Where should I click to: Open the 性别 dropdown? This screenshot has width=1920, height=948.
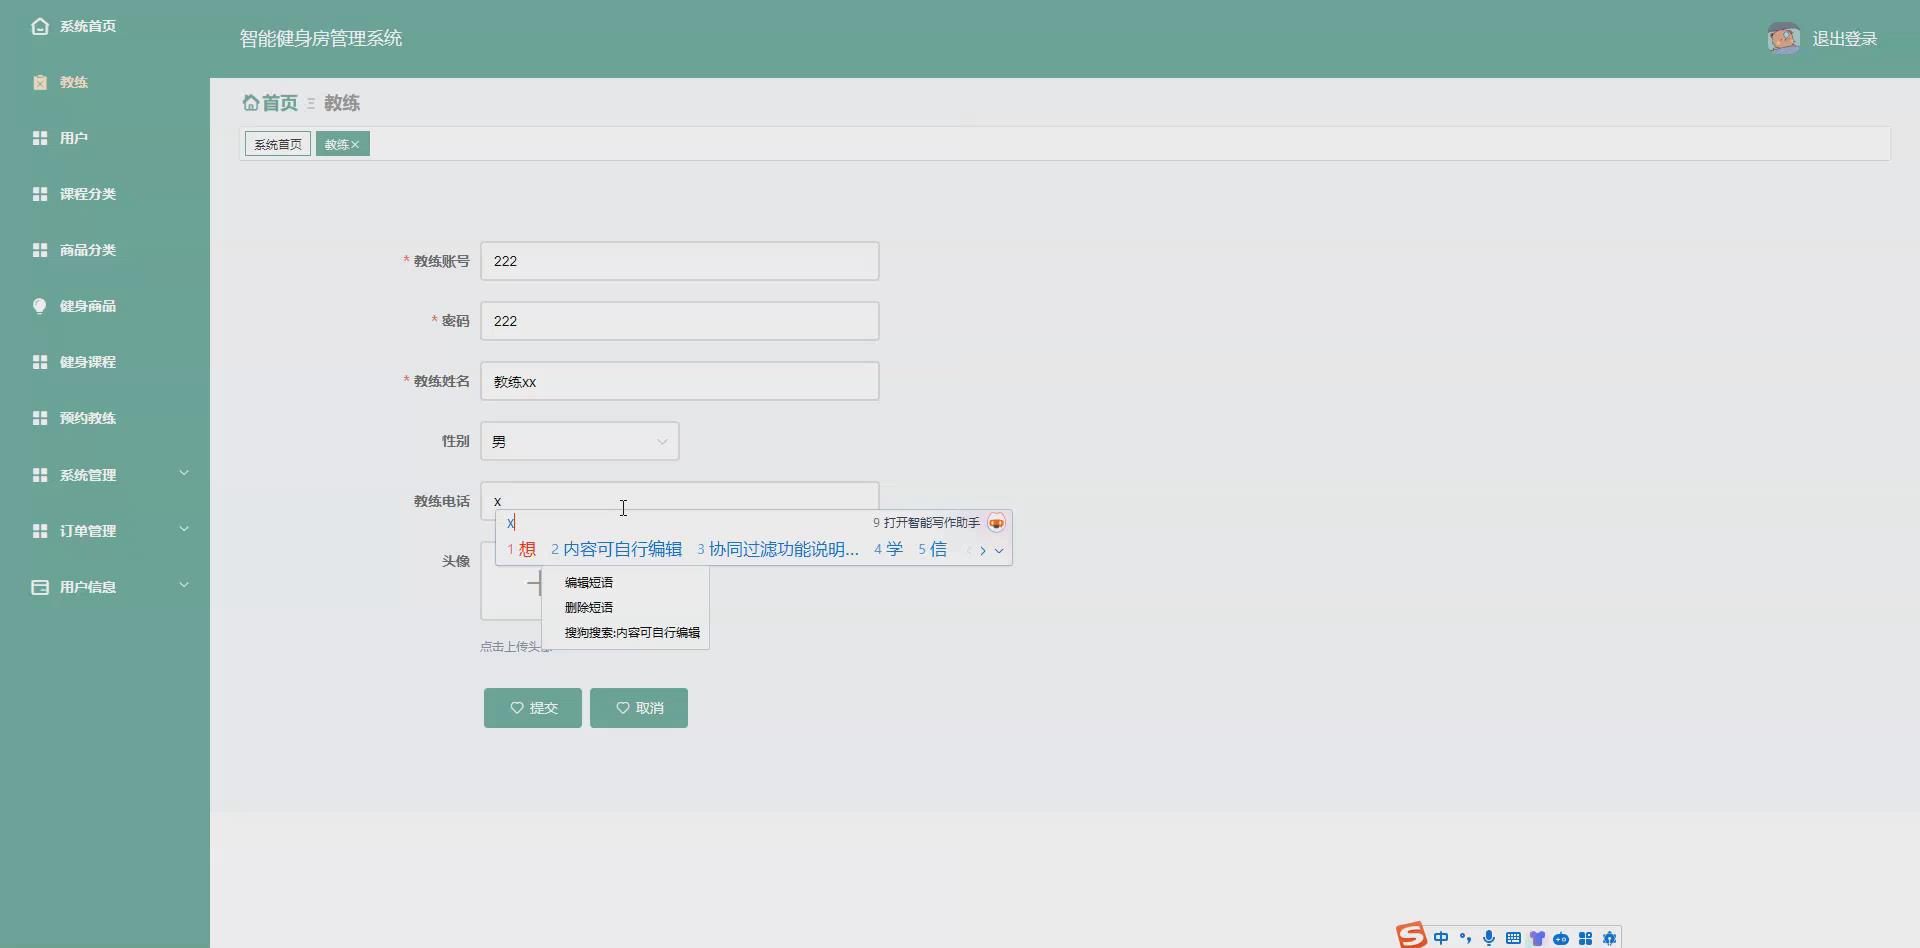580,441
